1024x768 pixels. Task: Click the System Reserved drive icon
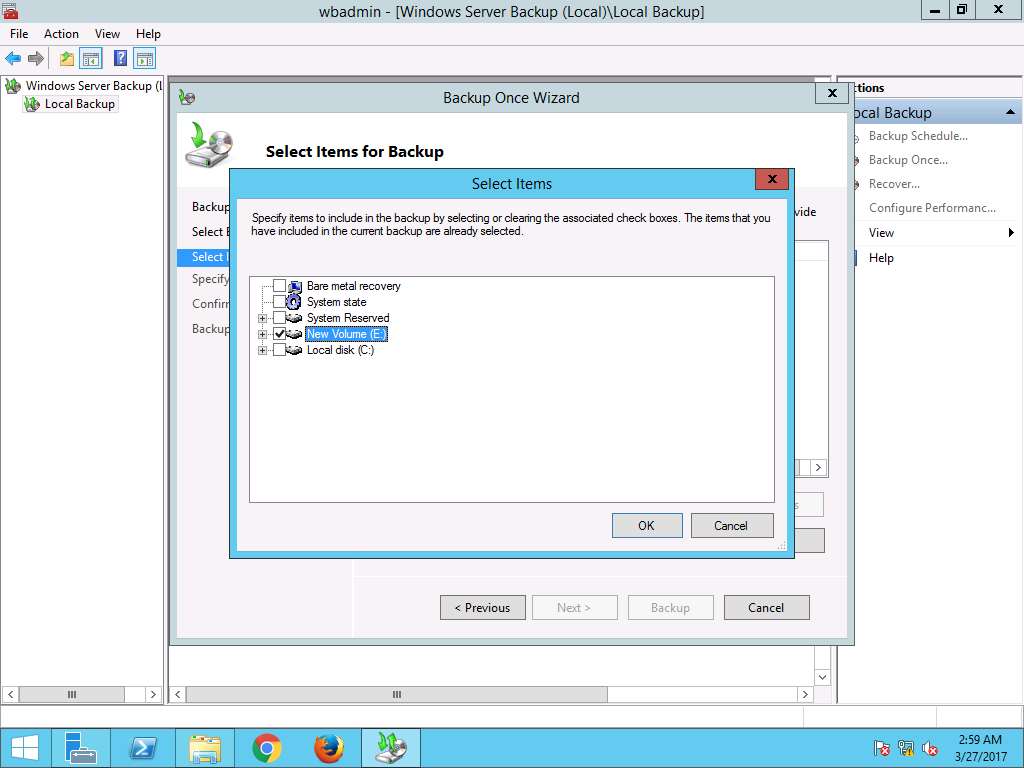pyautogui.click(x=295, y=318)
